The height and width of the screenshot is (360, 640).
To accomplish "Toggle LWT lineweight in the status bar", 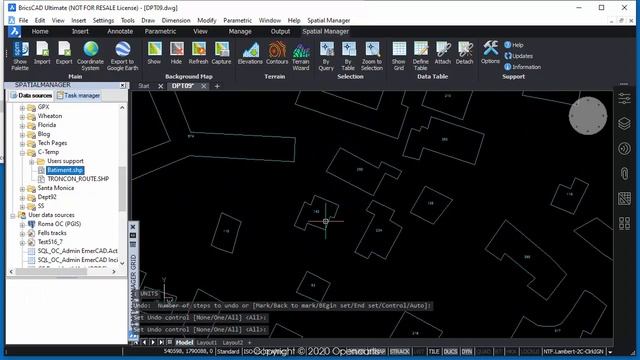I will click(419, 351).
